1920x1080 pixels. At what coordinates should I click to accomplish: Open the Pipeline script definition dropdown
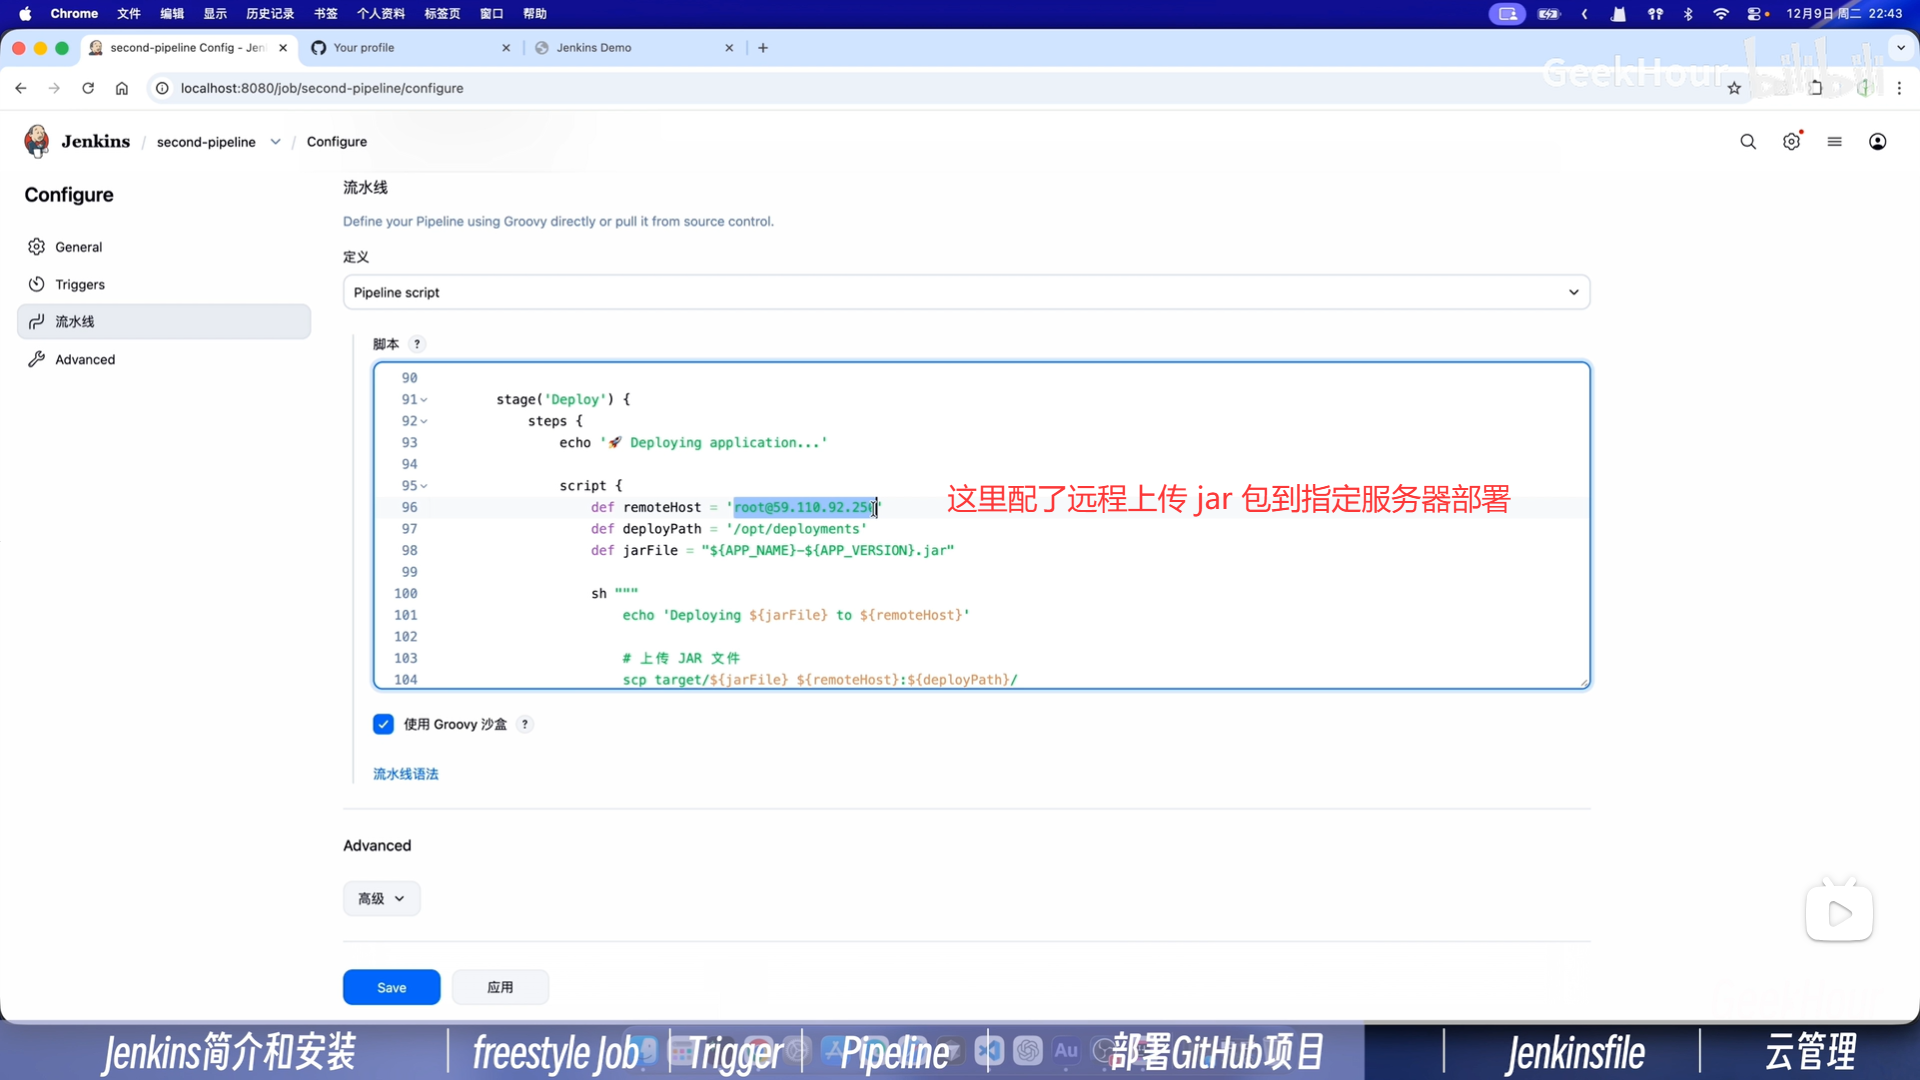pyautogui.click(x=965, y=292)
